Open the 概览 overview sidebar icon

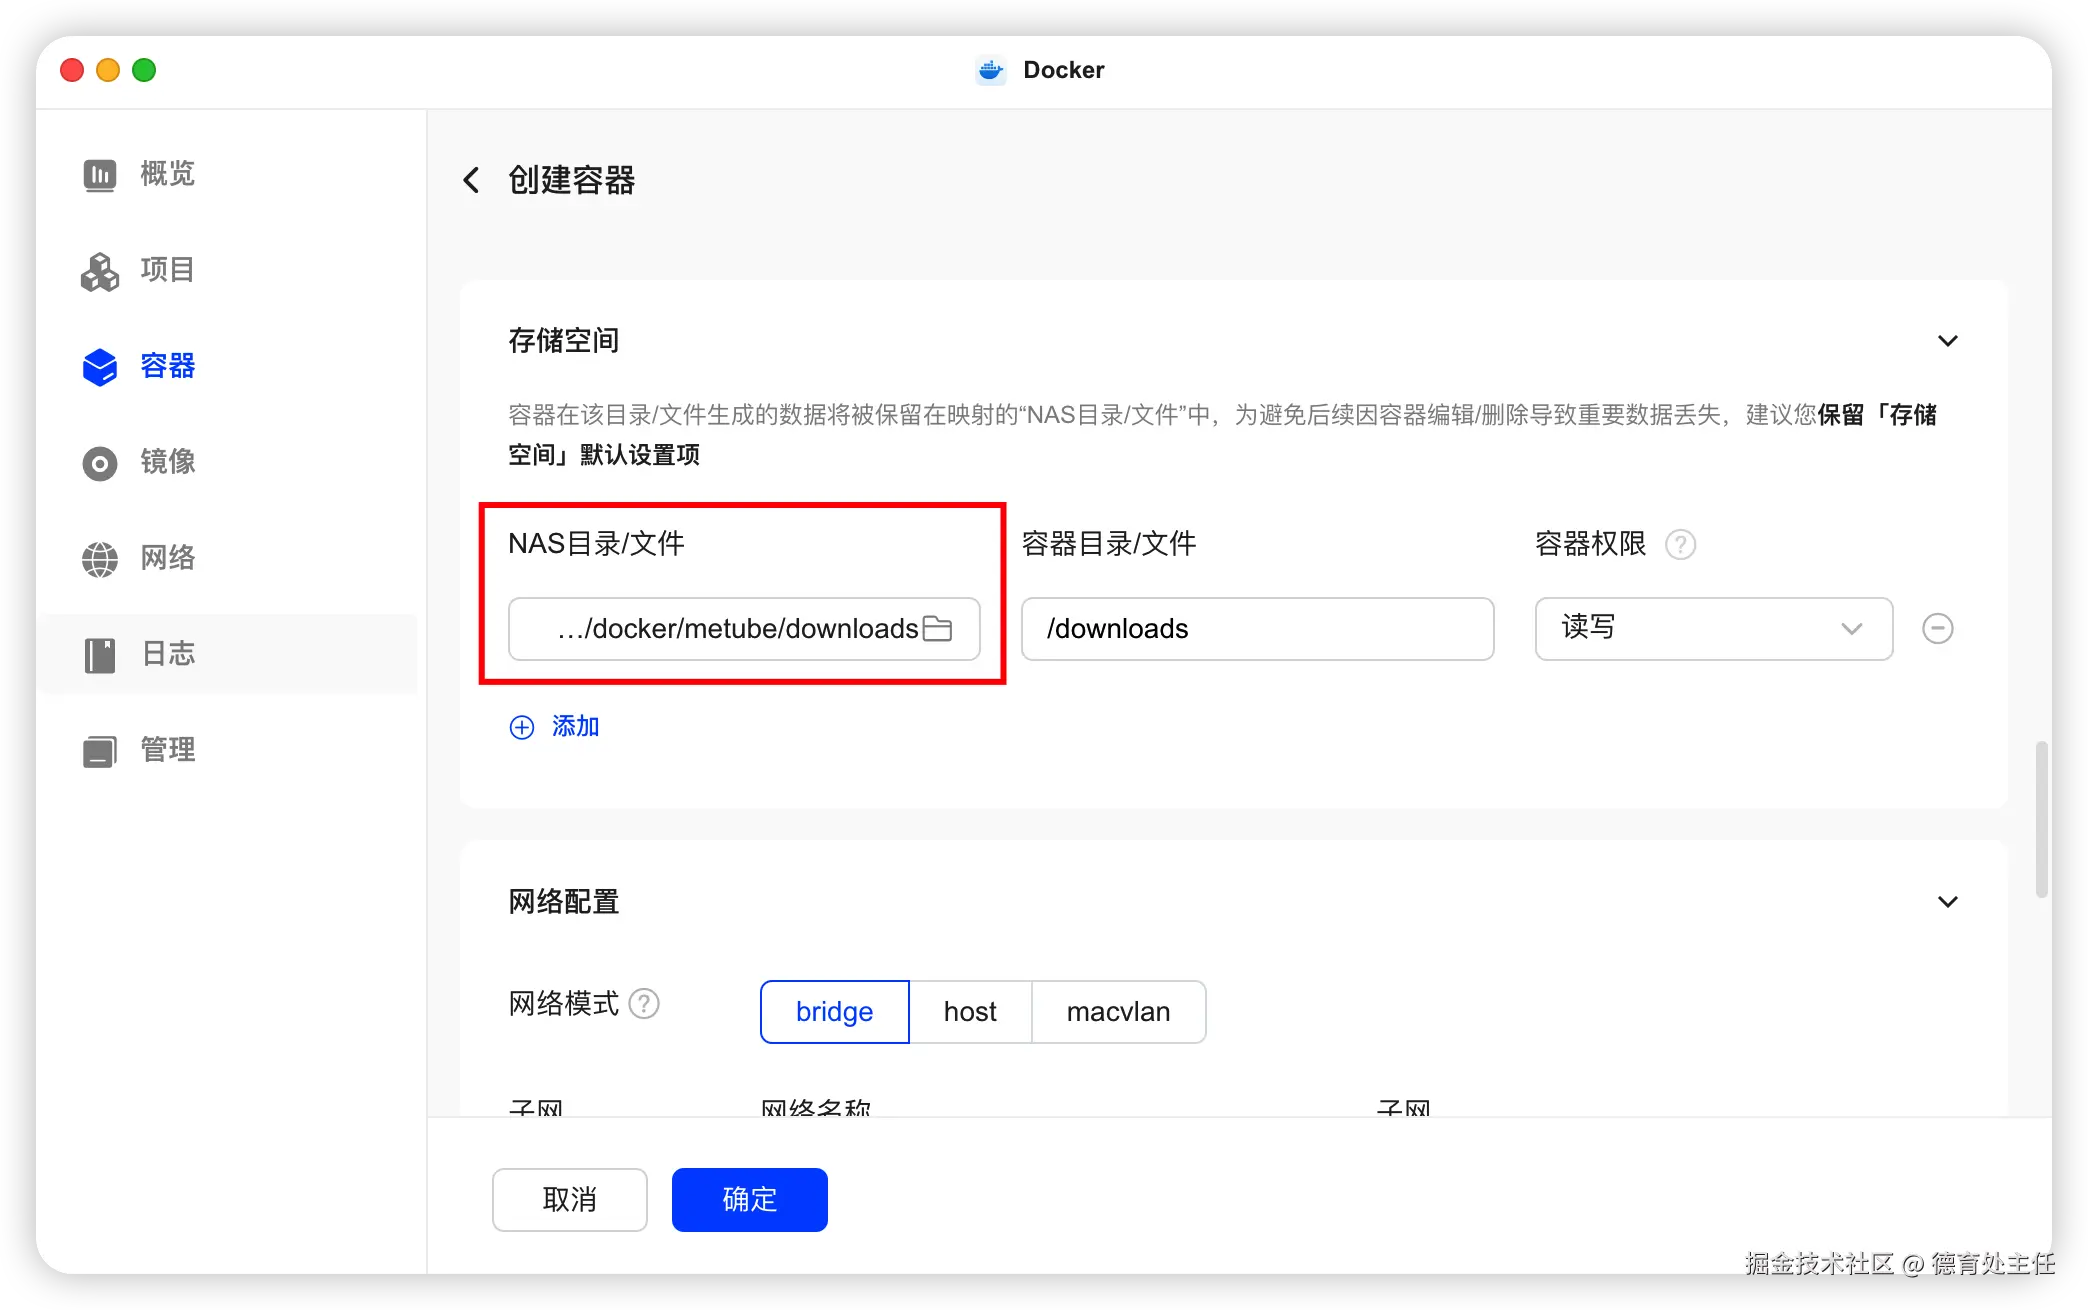tap(100, 174)
